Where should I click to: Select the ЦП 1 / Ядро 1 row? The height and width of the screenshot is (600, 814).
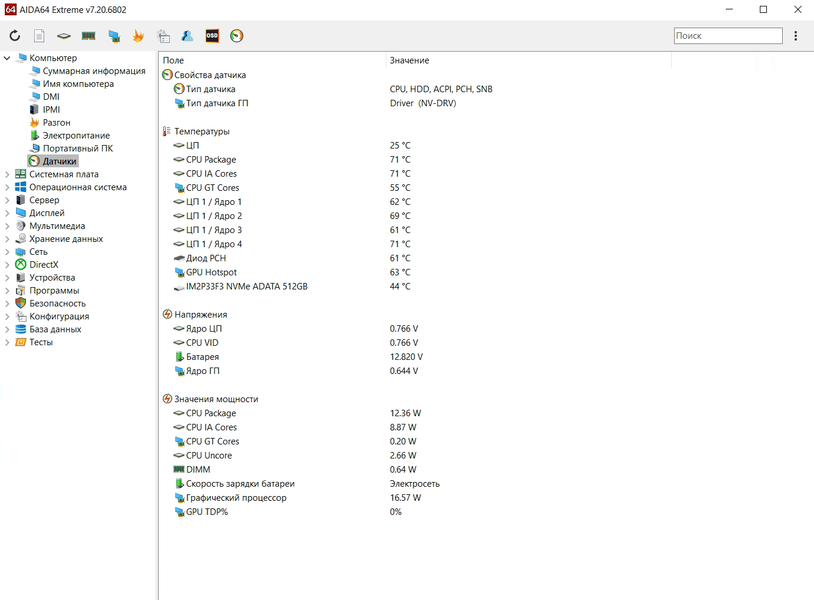coord(291,202)
